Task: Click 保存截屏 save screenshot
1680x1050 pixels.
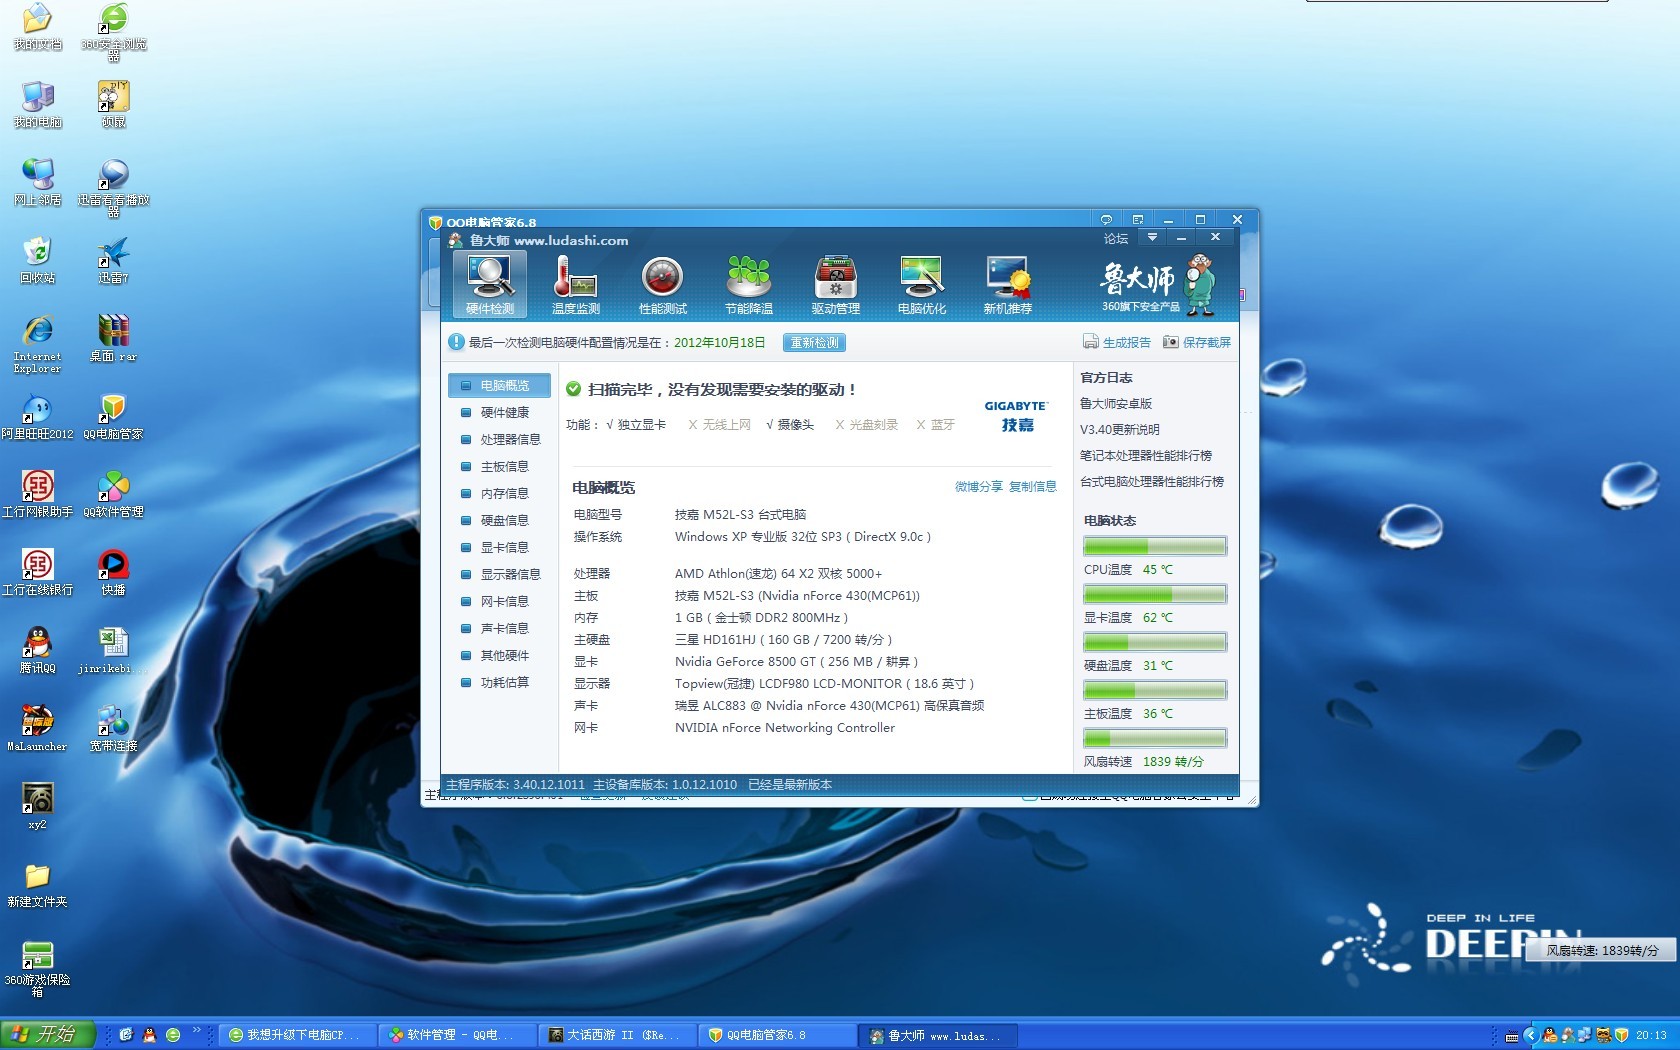Action: coord(1197,343)
